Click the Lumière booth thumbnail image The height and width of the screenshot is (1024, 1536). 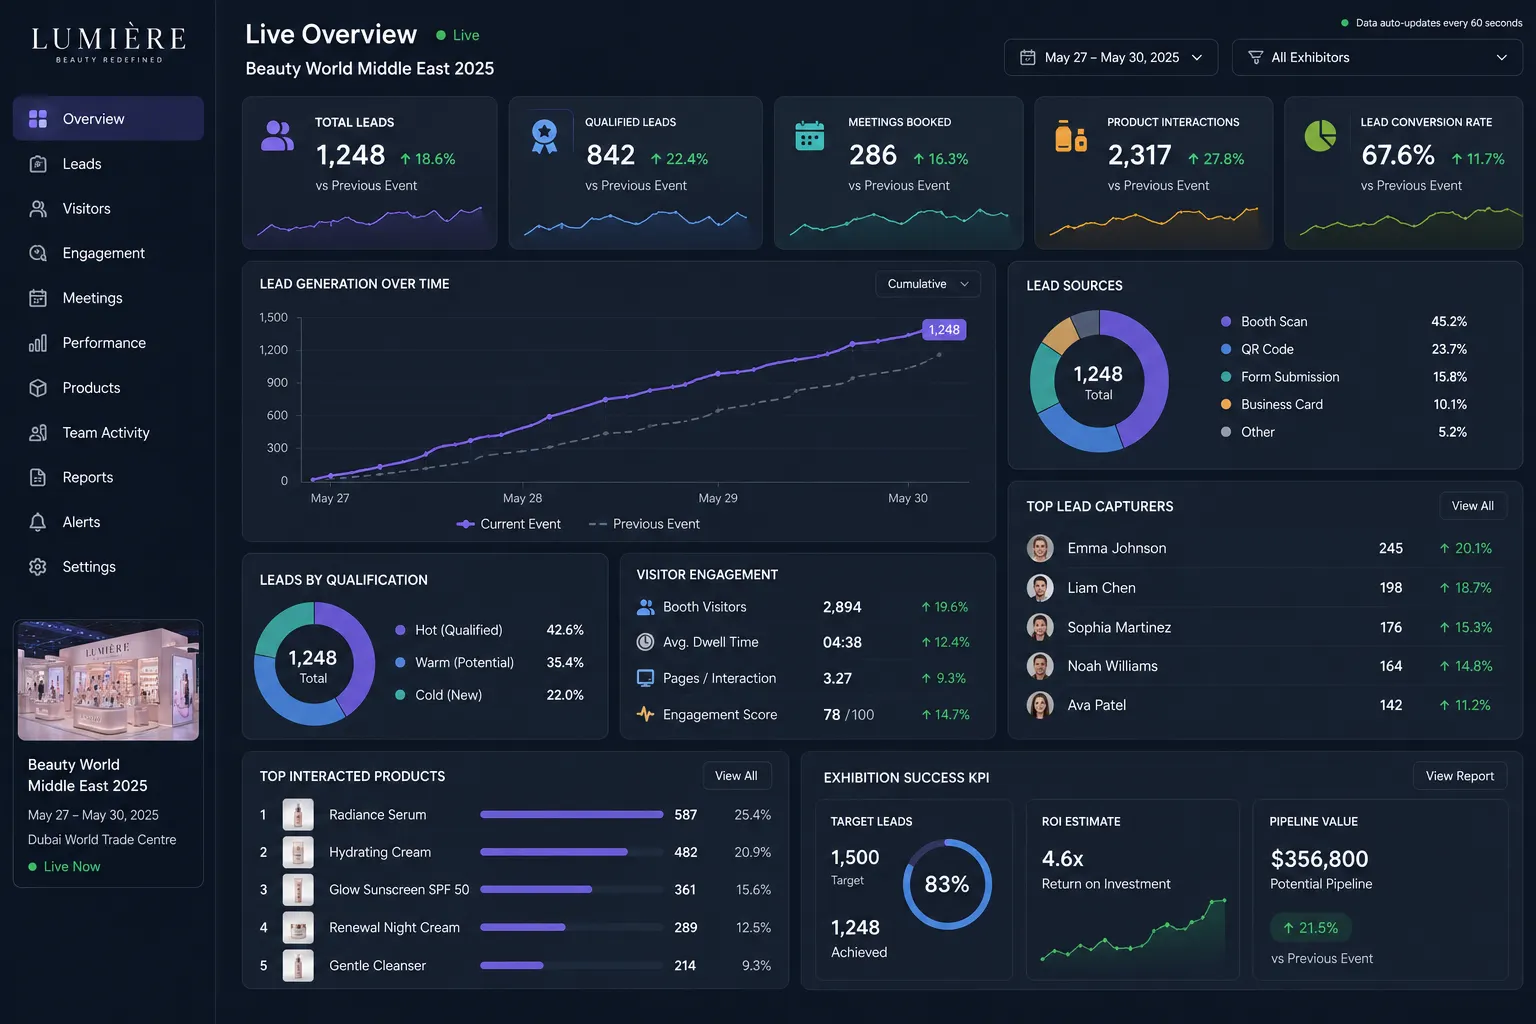108,681
